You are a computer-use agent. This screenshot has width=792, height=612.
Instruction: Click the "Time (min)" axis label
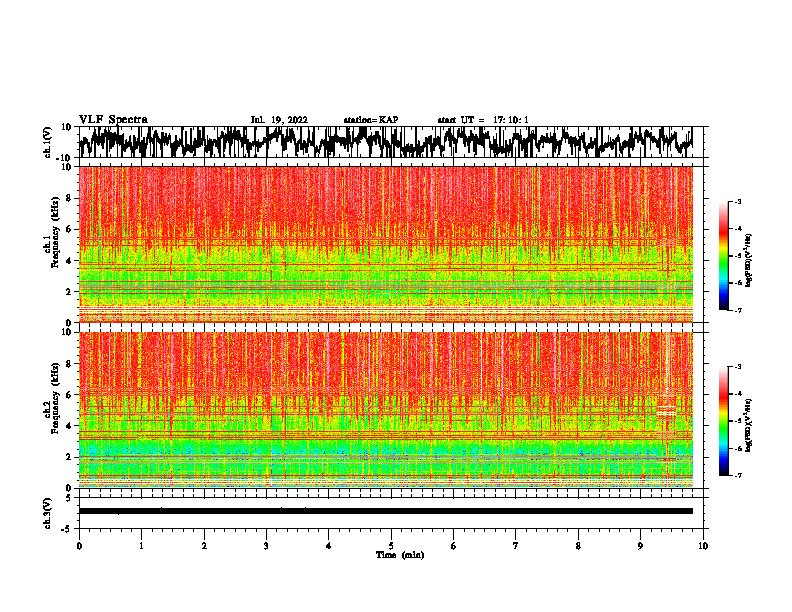pyautogui.click(x=400, y=555)
